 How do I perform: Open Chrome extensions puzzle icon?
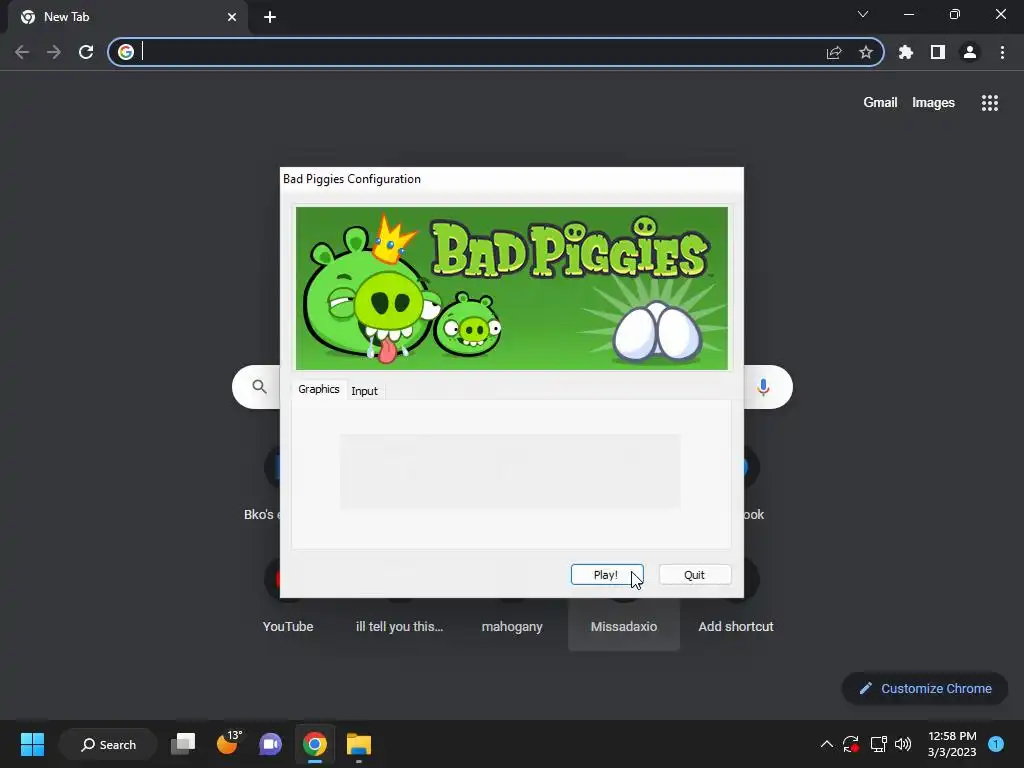pos(906,52)
